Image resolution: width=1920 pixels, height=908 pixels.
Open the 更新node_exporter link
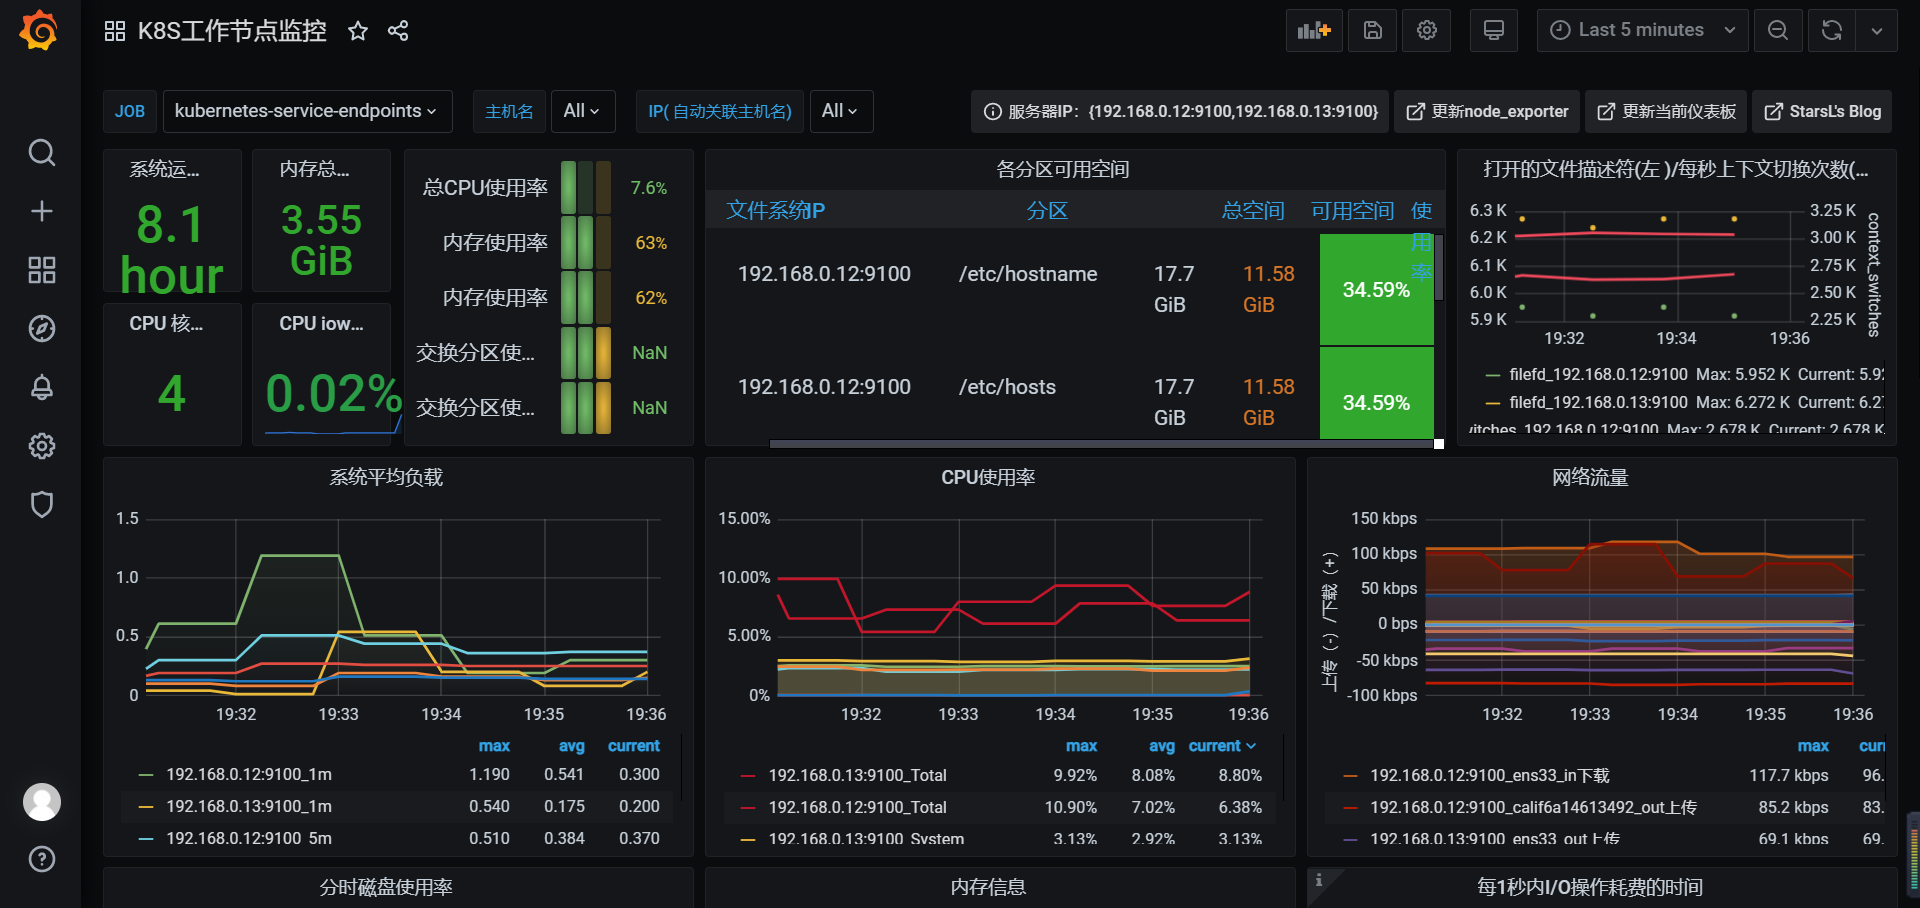coord(1487,111)
